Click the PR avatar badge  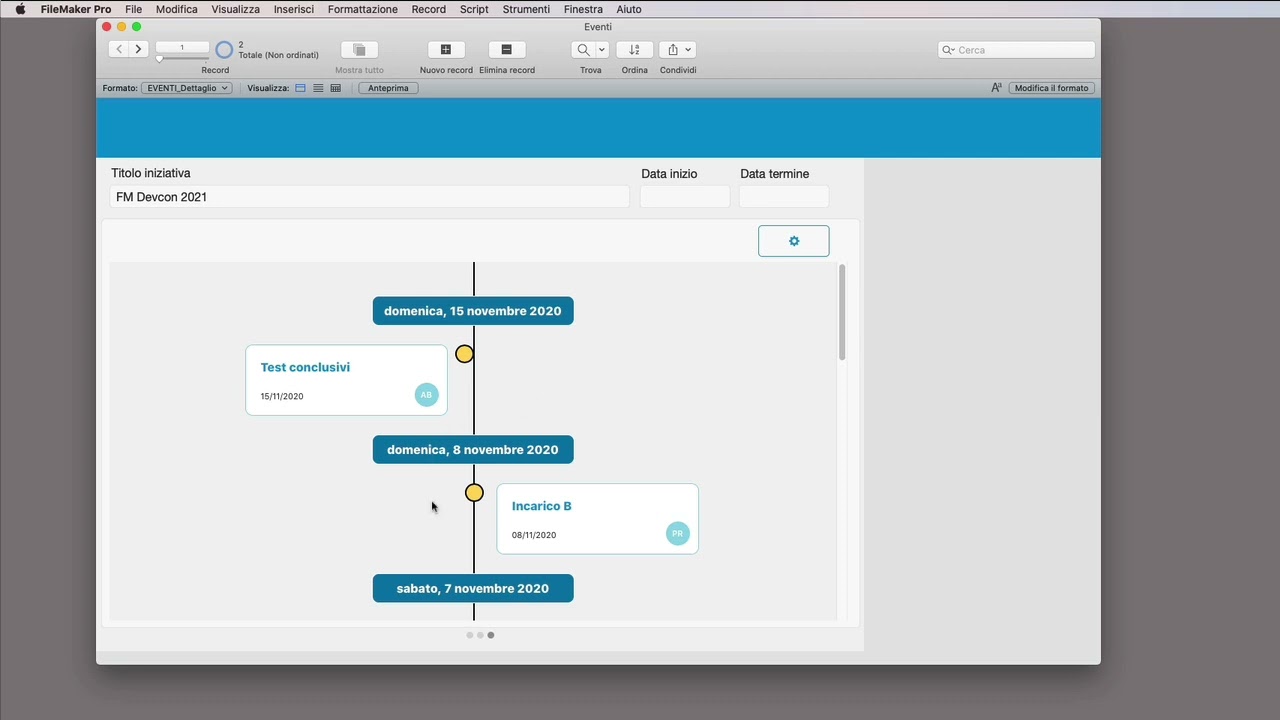678,534
